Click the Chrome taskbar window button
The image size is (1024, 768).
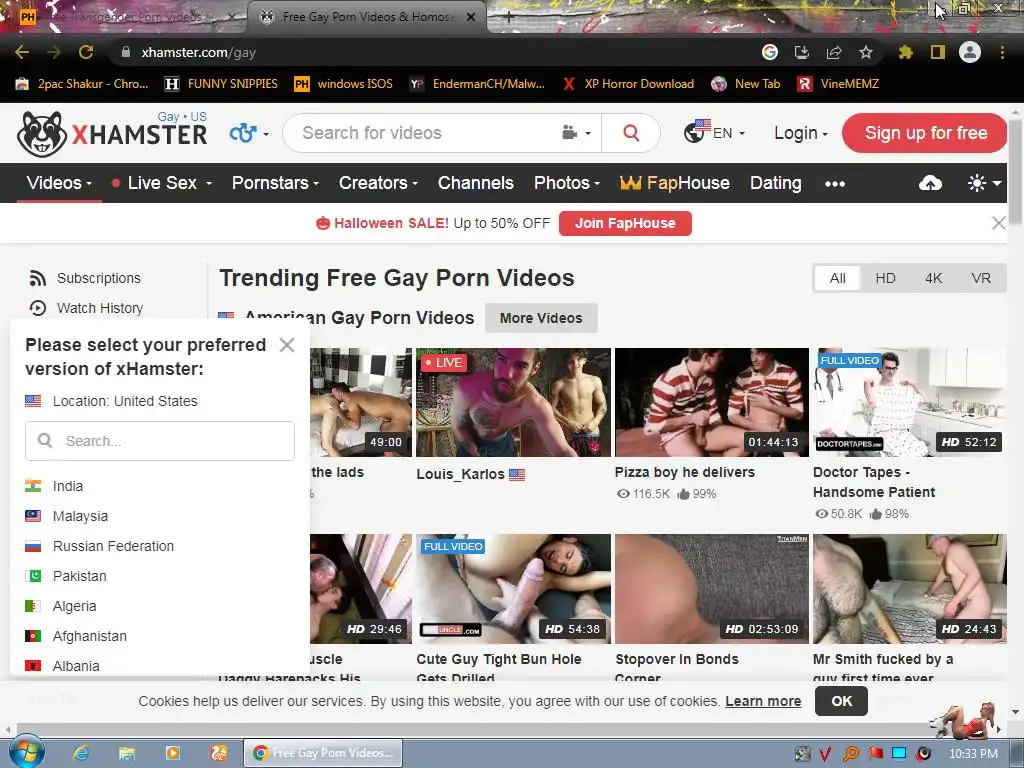coord(323,753)
